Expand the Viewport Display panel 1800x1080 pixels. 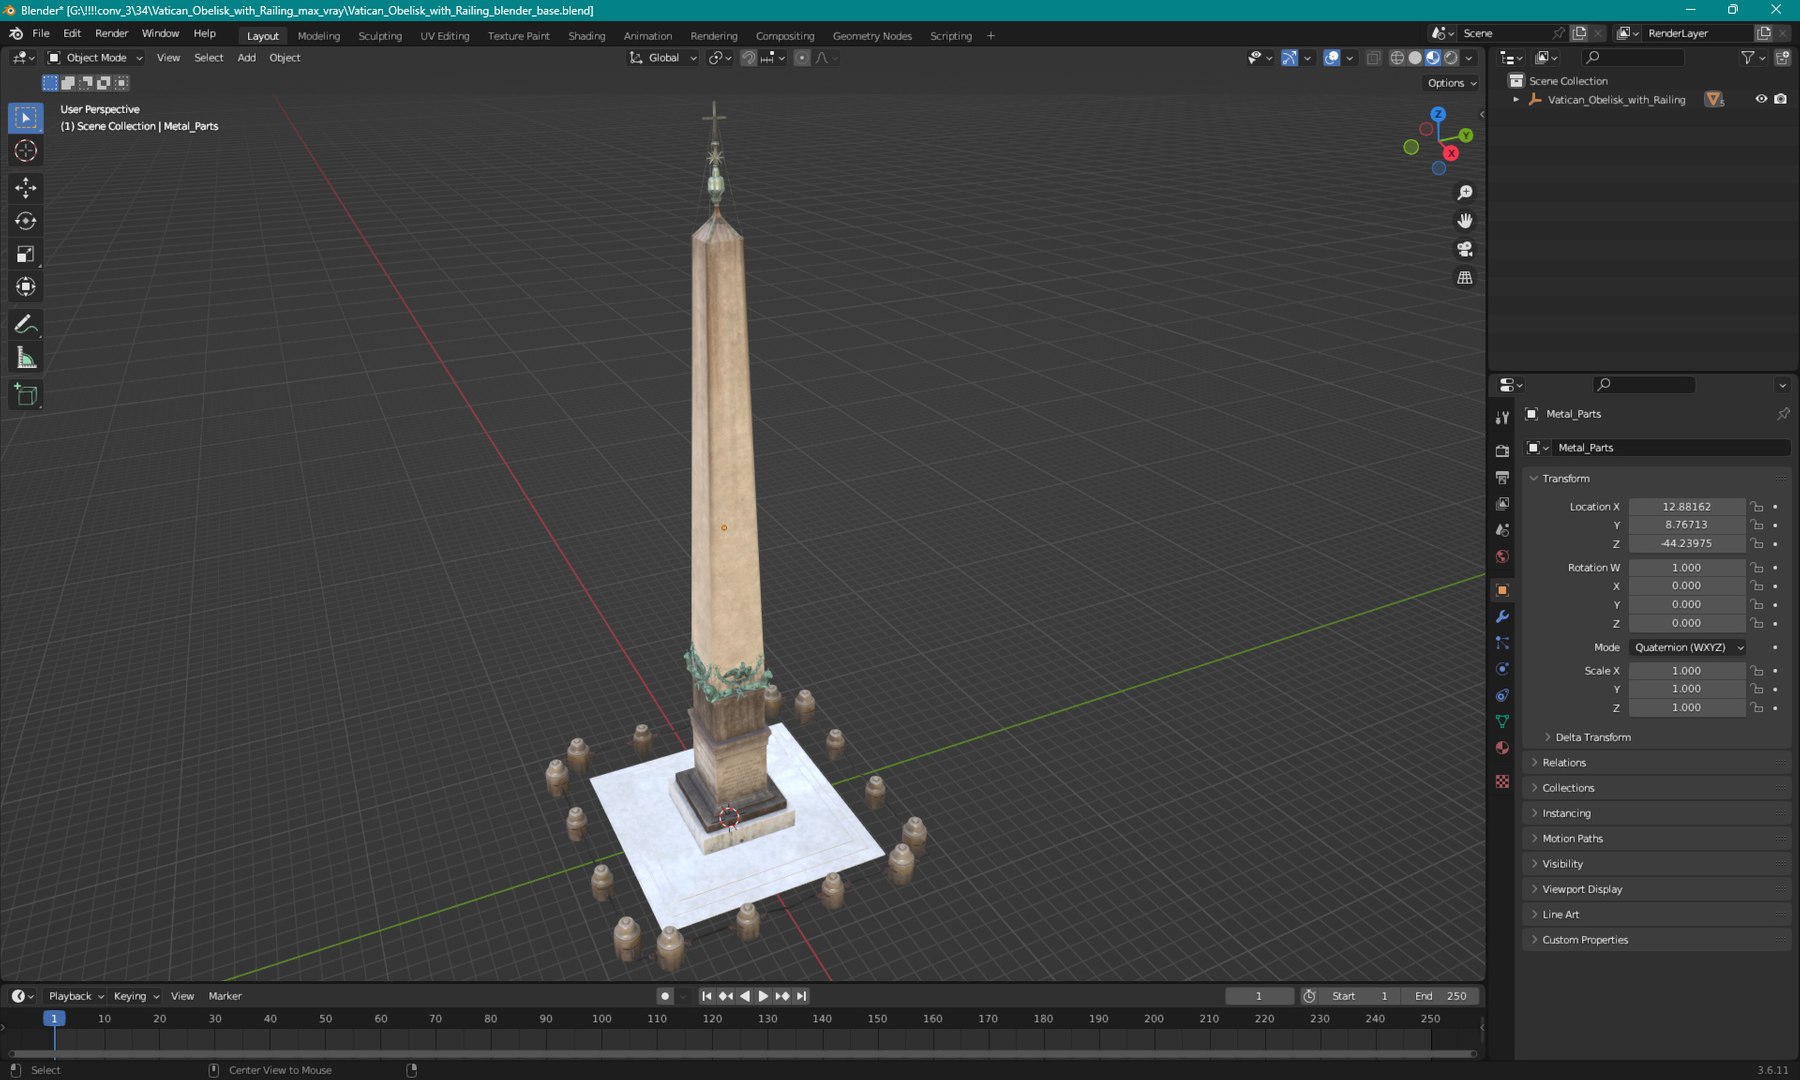pos(1581,889)
